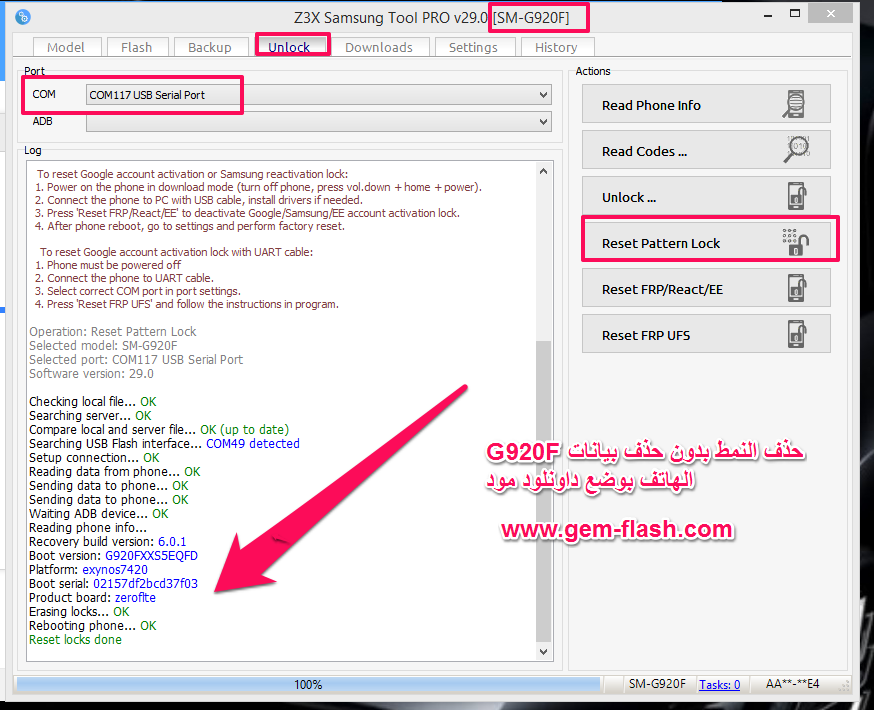
Task: Click the 'Software version: 29.0' log line
Action: pyautogui.click(x=91, y=373)
